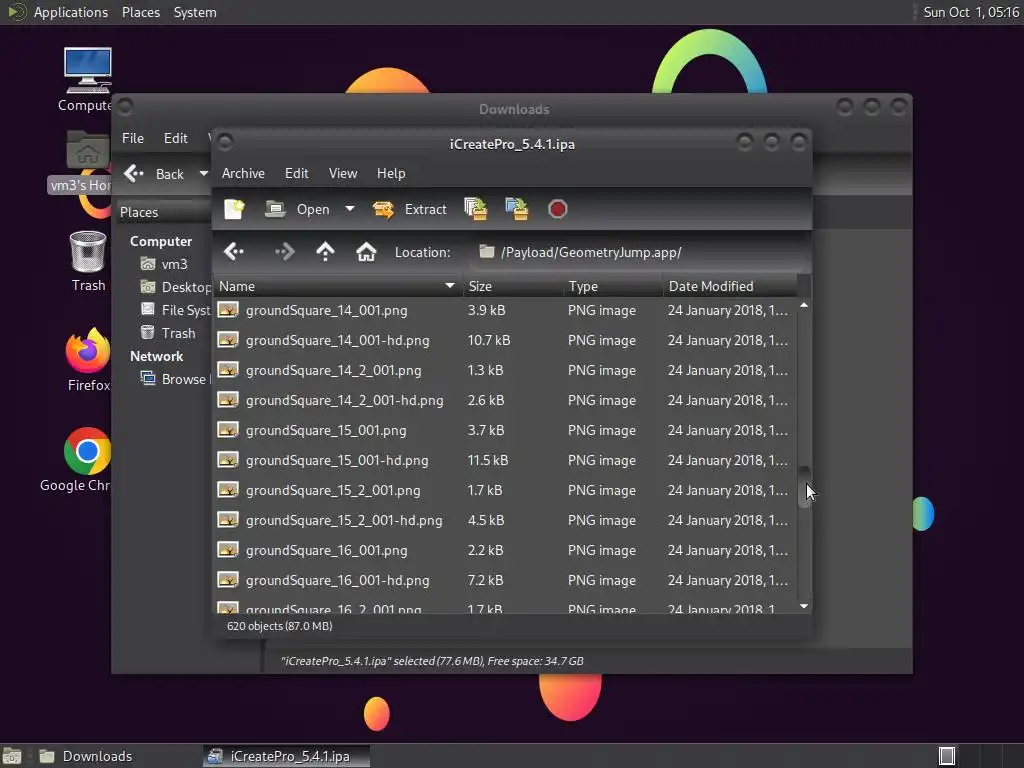
Task: Click image icon of groundSquare_15_2_001-hd.png row
Action: click(x=228, y=520)
